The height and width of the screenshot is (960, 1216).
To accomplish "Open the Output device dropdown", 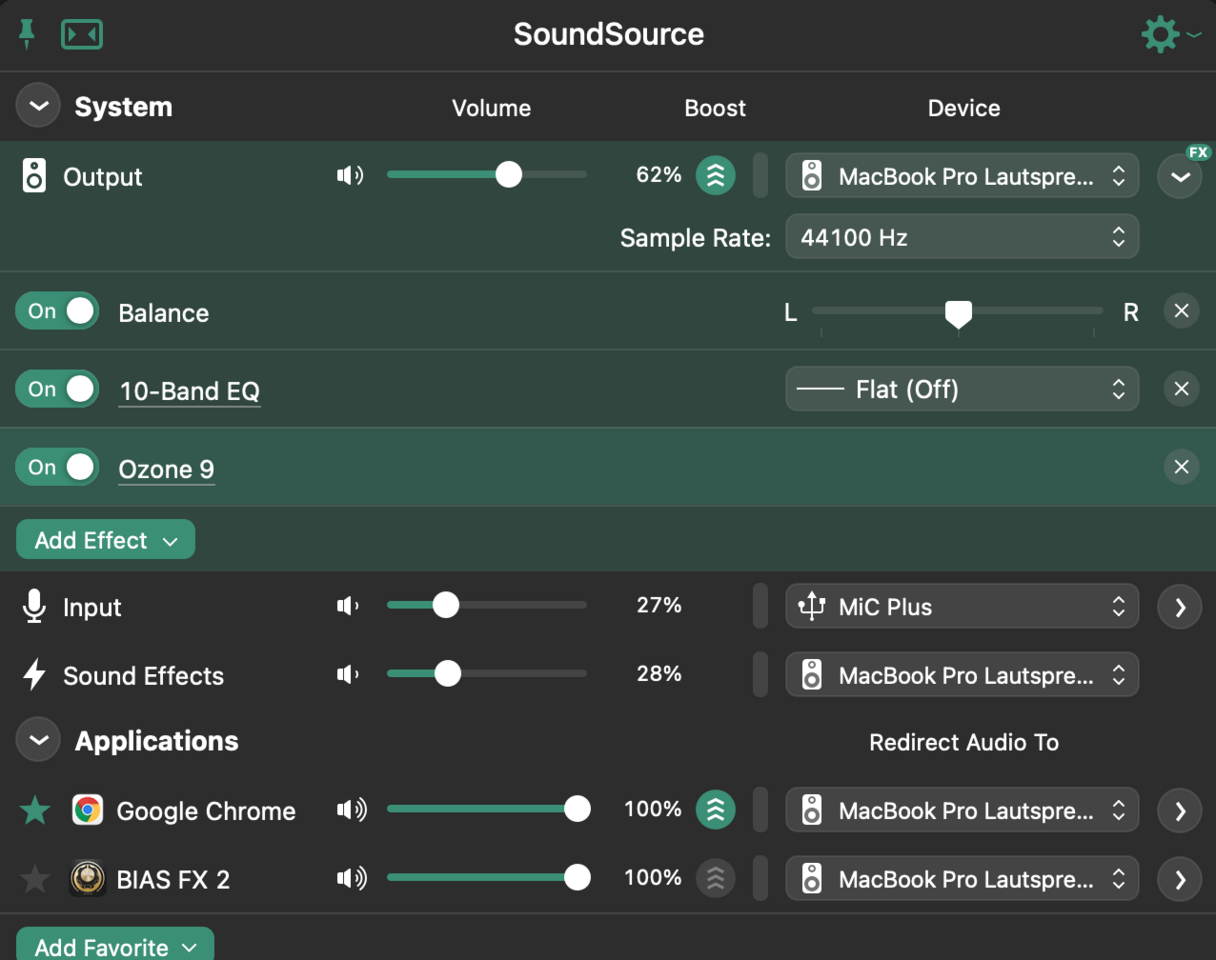I will coord(962,177).
